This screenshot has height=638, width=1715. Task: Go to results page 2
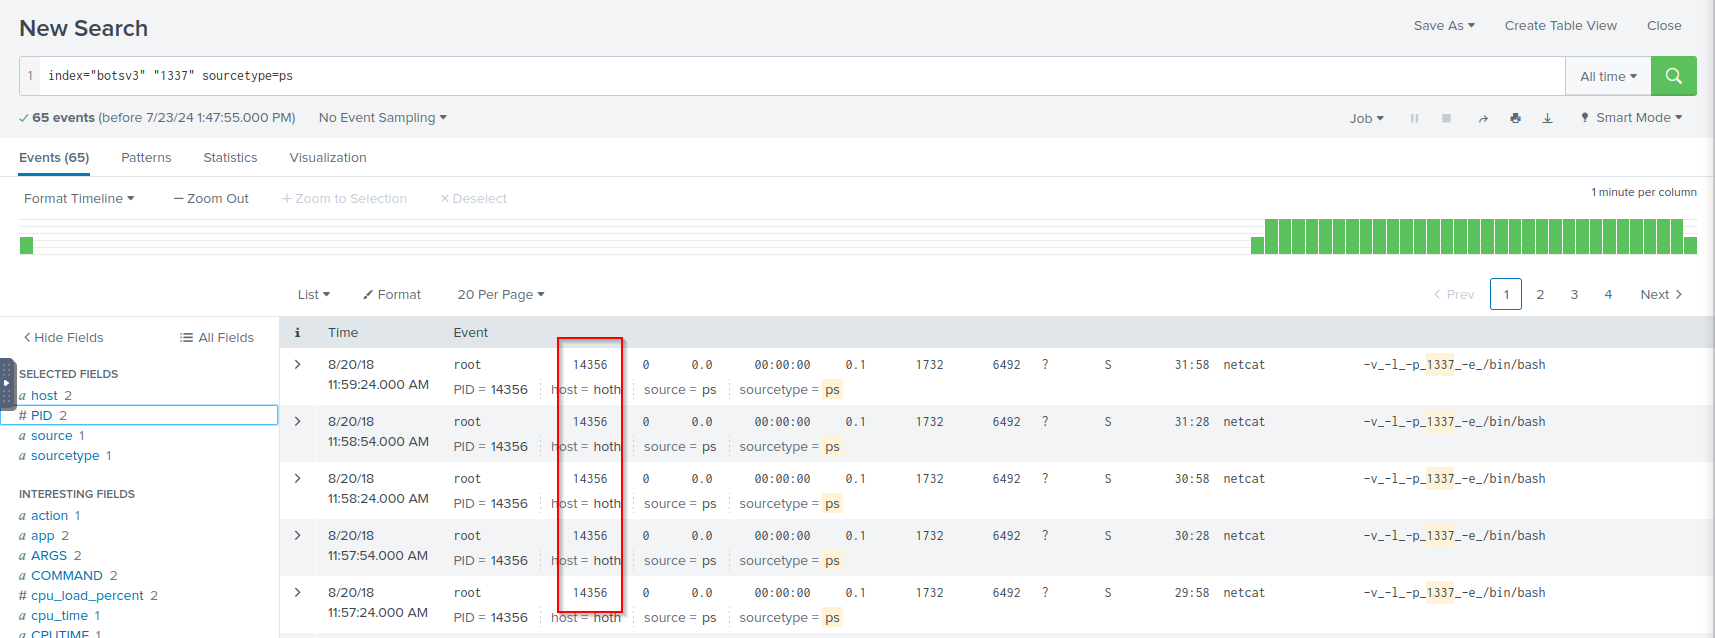click(1540, 295)
